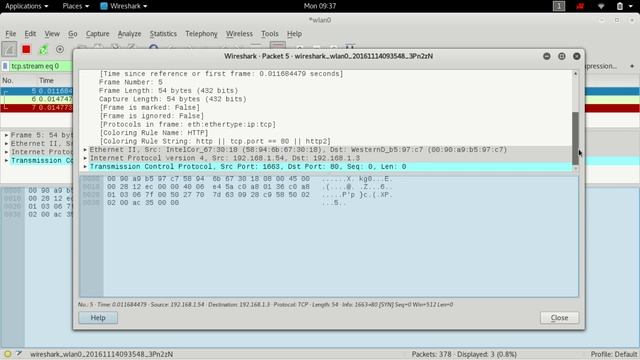Select '[Coloring Rule String' line
This screenshot has width=640, height=360.
[215, 141]
